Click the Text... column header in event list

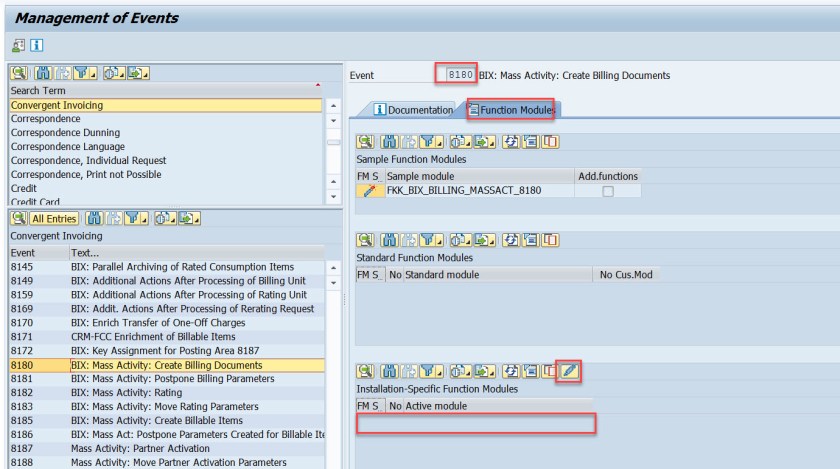point(197,252)
